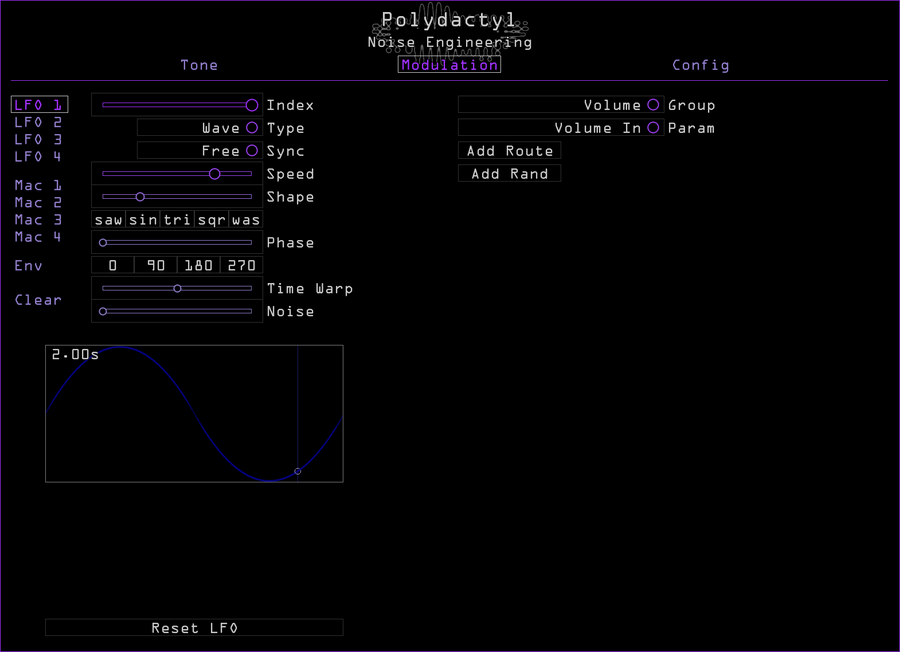
Task: Select the sin waveform shape
Action: click(142, 220)
